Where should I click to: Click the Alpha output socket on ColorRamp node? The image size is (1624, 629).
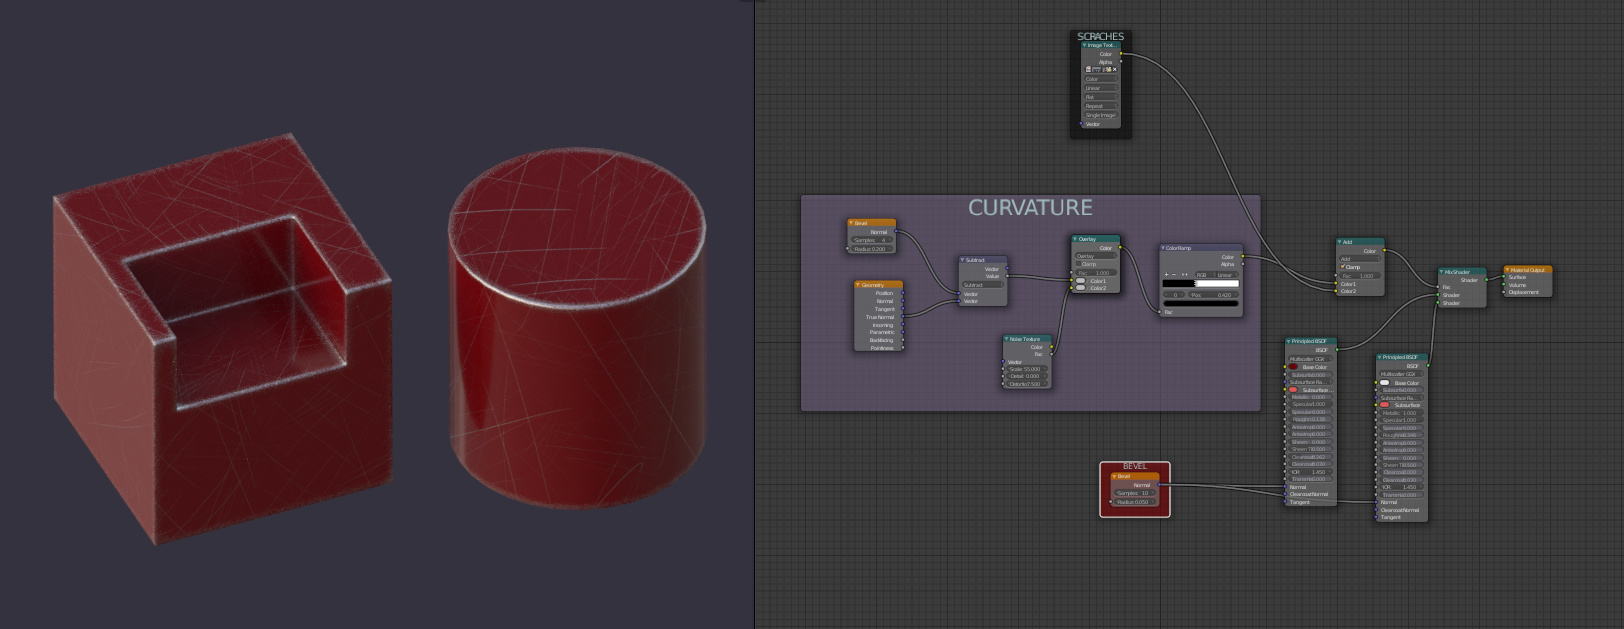(1243, 264)
